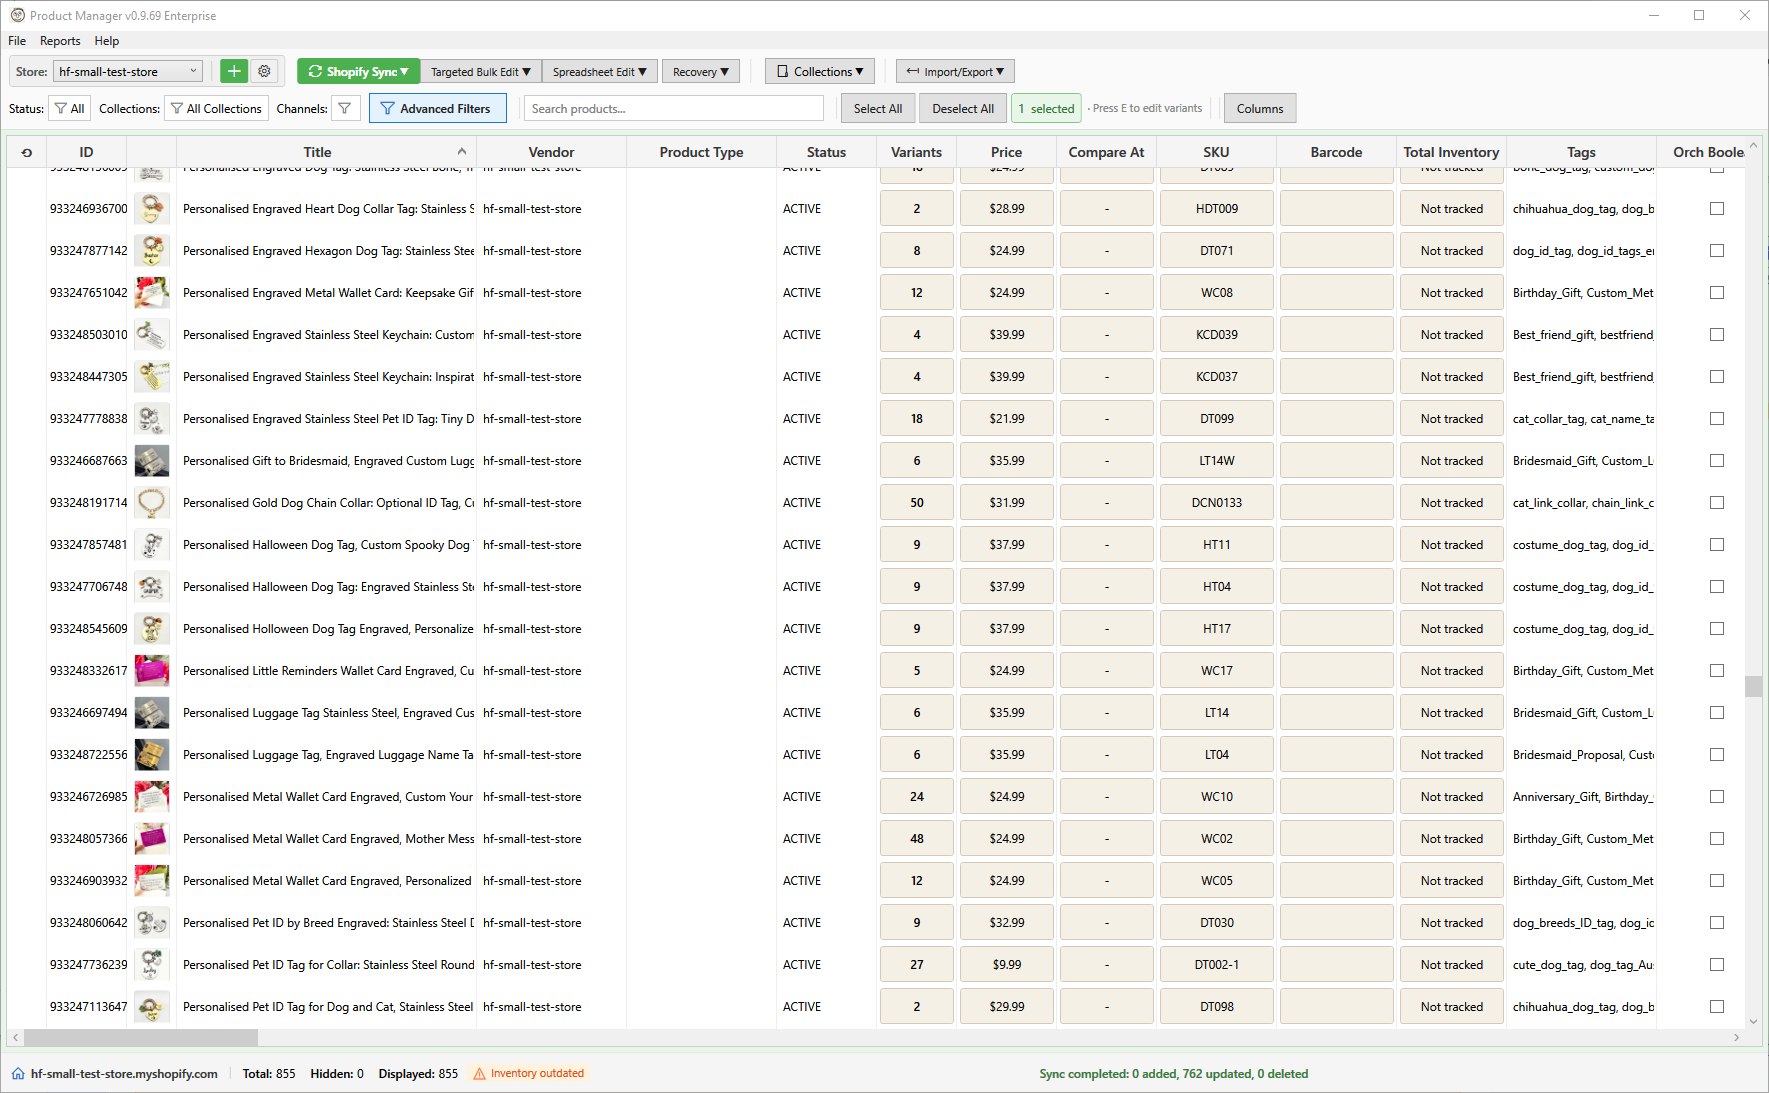Check Orch Boolean for SKU DT030
The height and width of the screenshot is (1093, 1769).
1717,922
